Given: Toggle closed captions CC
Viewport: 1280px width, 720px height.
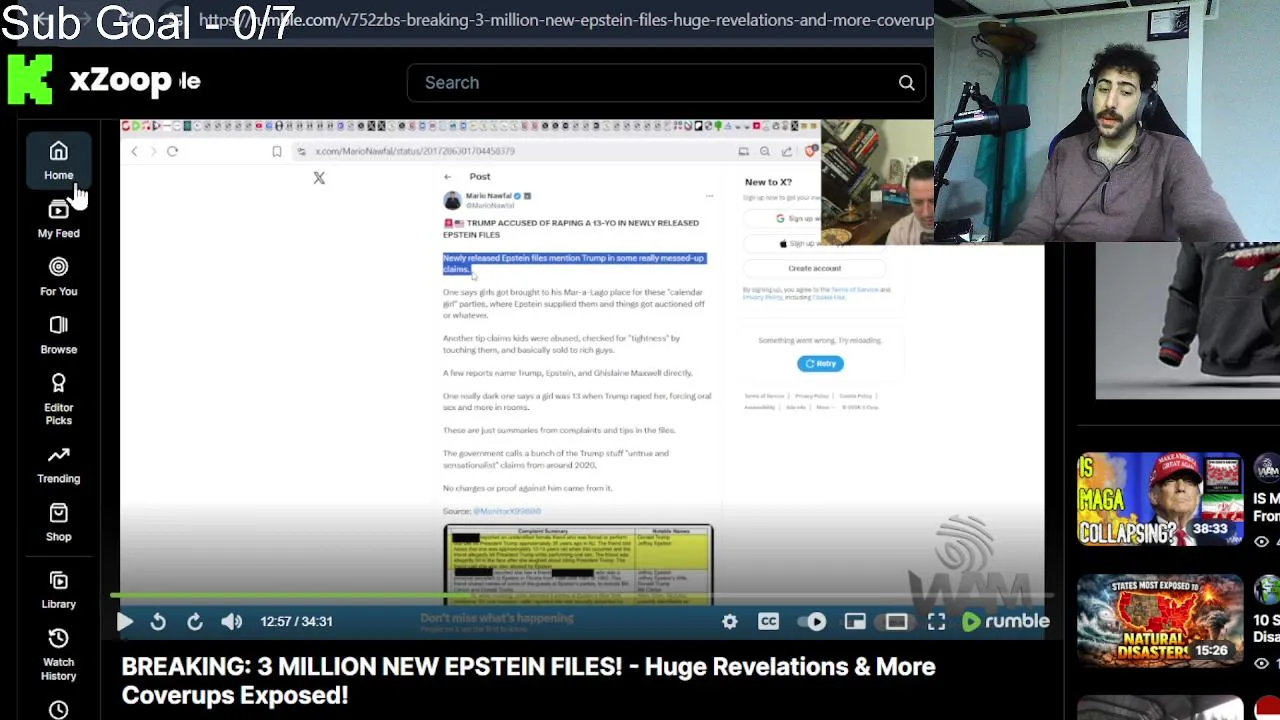Looking at the screenshot, I should click(x=768, y=621).
